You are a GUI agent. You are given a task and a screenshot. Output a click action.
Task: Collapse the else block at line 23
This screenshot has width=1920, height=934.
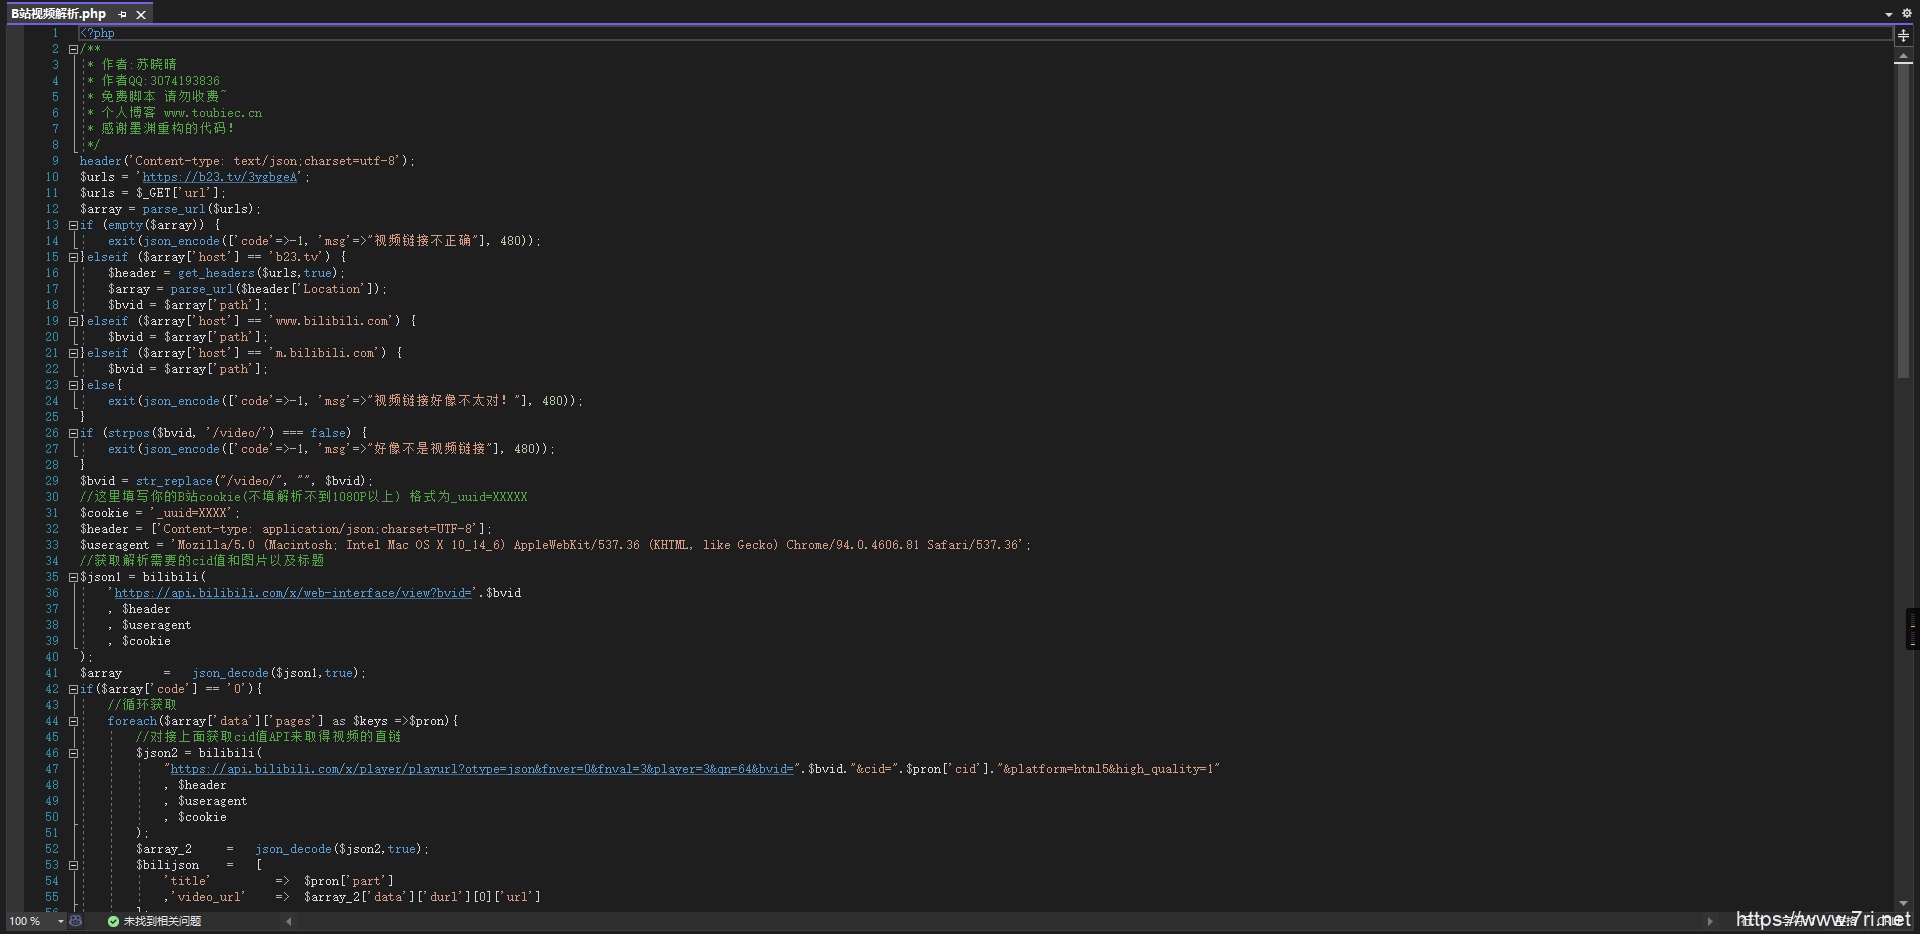[73, 385]
